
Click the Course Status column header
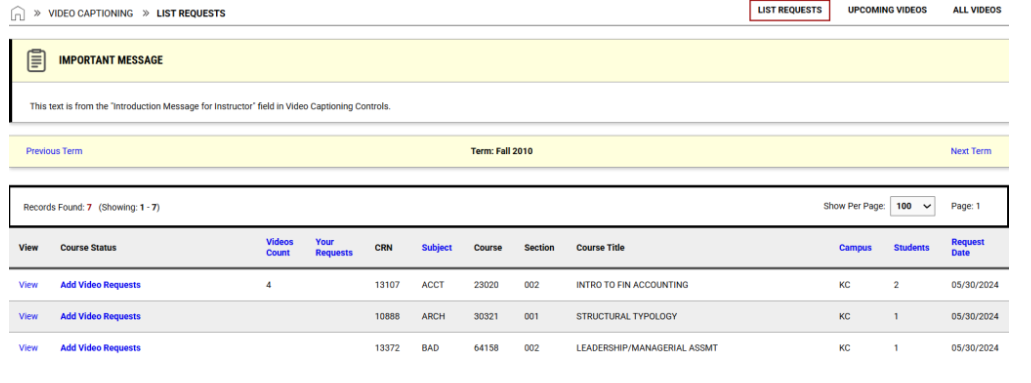pos(88,248)
